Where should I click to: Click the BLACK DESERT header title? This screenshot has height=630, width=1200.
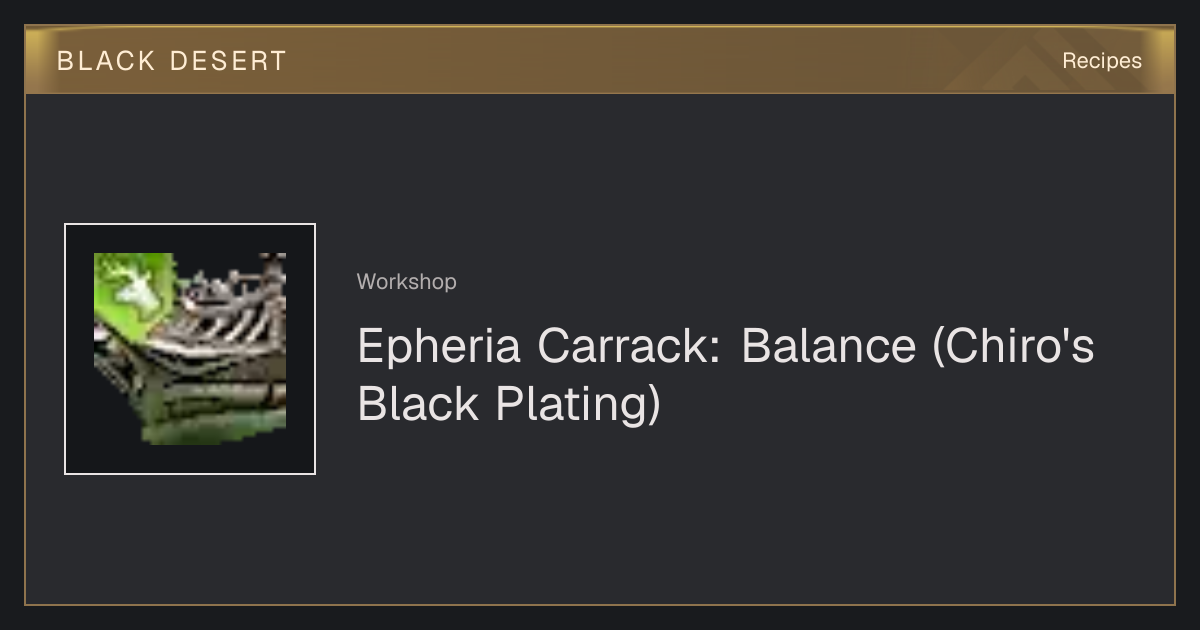[172, 61]
